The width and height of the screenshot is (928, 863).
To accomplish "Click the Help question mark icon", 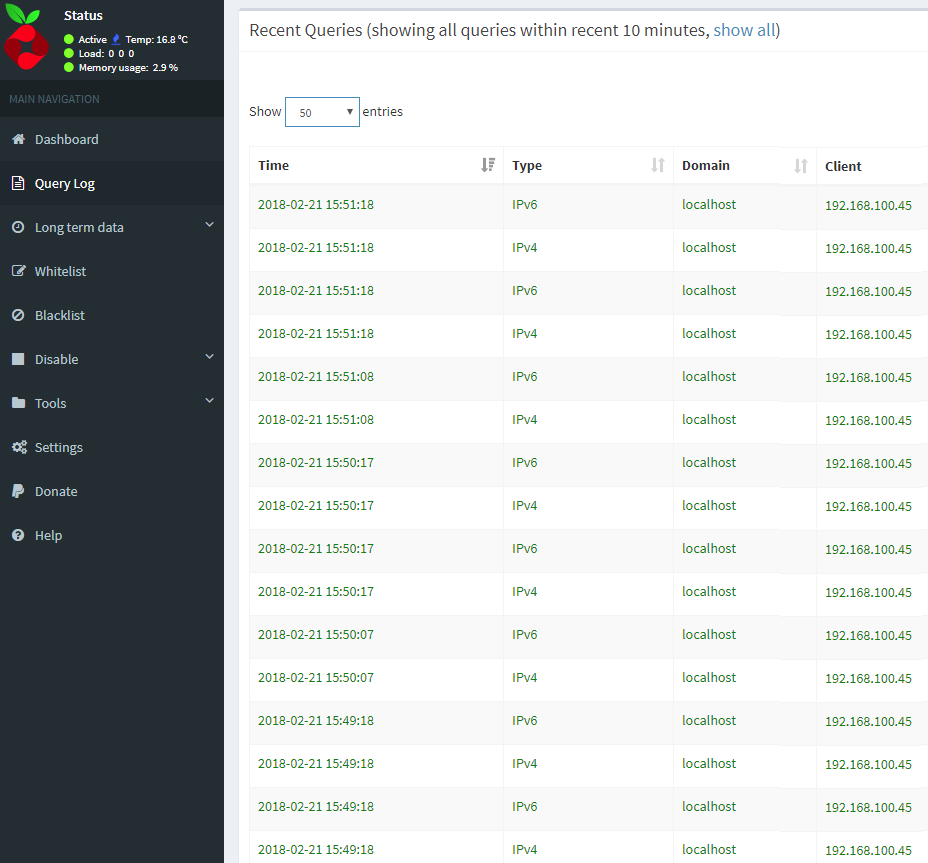I will 18,536.
